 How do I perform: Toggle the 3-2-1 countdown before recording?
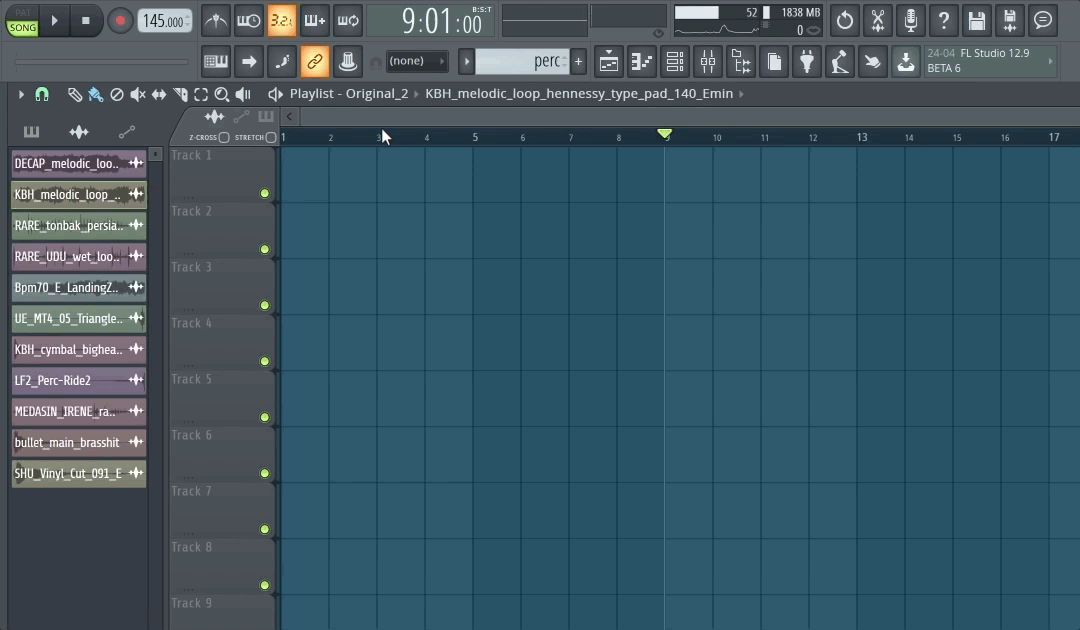[x=282, y=21]
